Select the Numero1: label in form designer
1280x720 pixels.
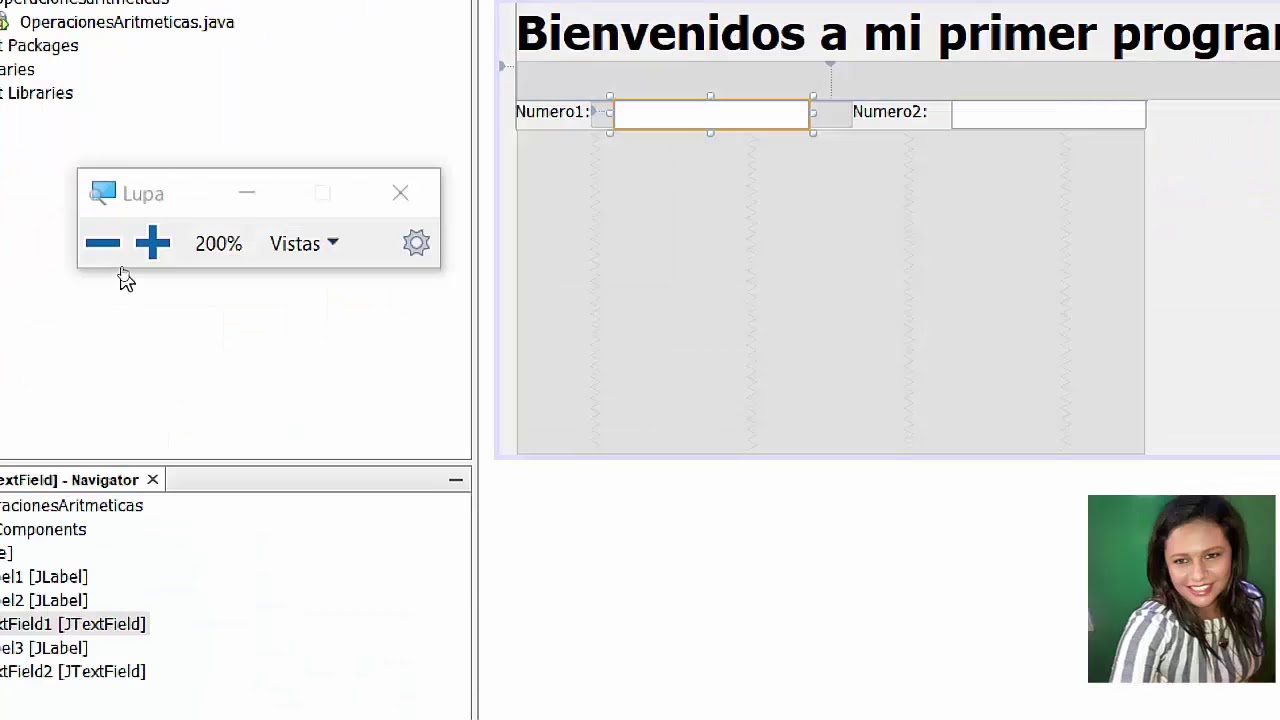[x=553, y=112]
